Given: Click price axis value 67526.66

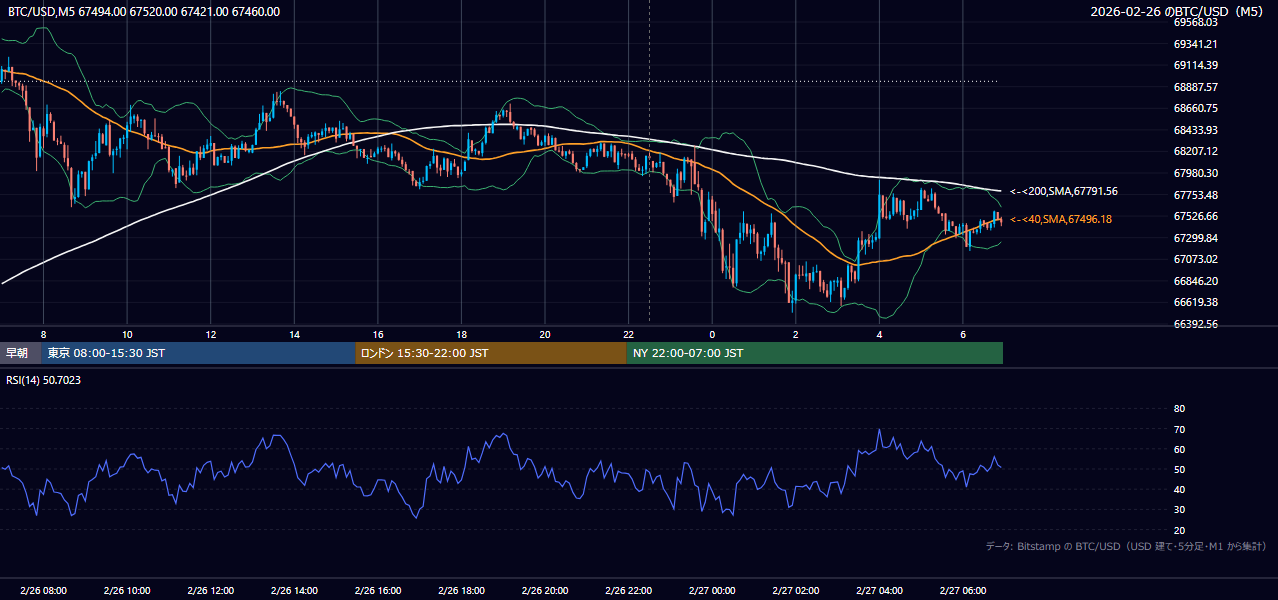Looking at the screenshot, I should coord(1195,216).
